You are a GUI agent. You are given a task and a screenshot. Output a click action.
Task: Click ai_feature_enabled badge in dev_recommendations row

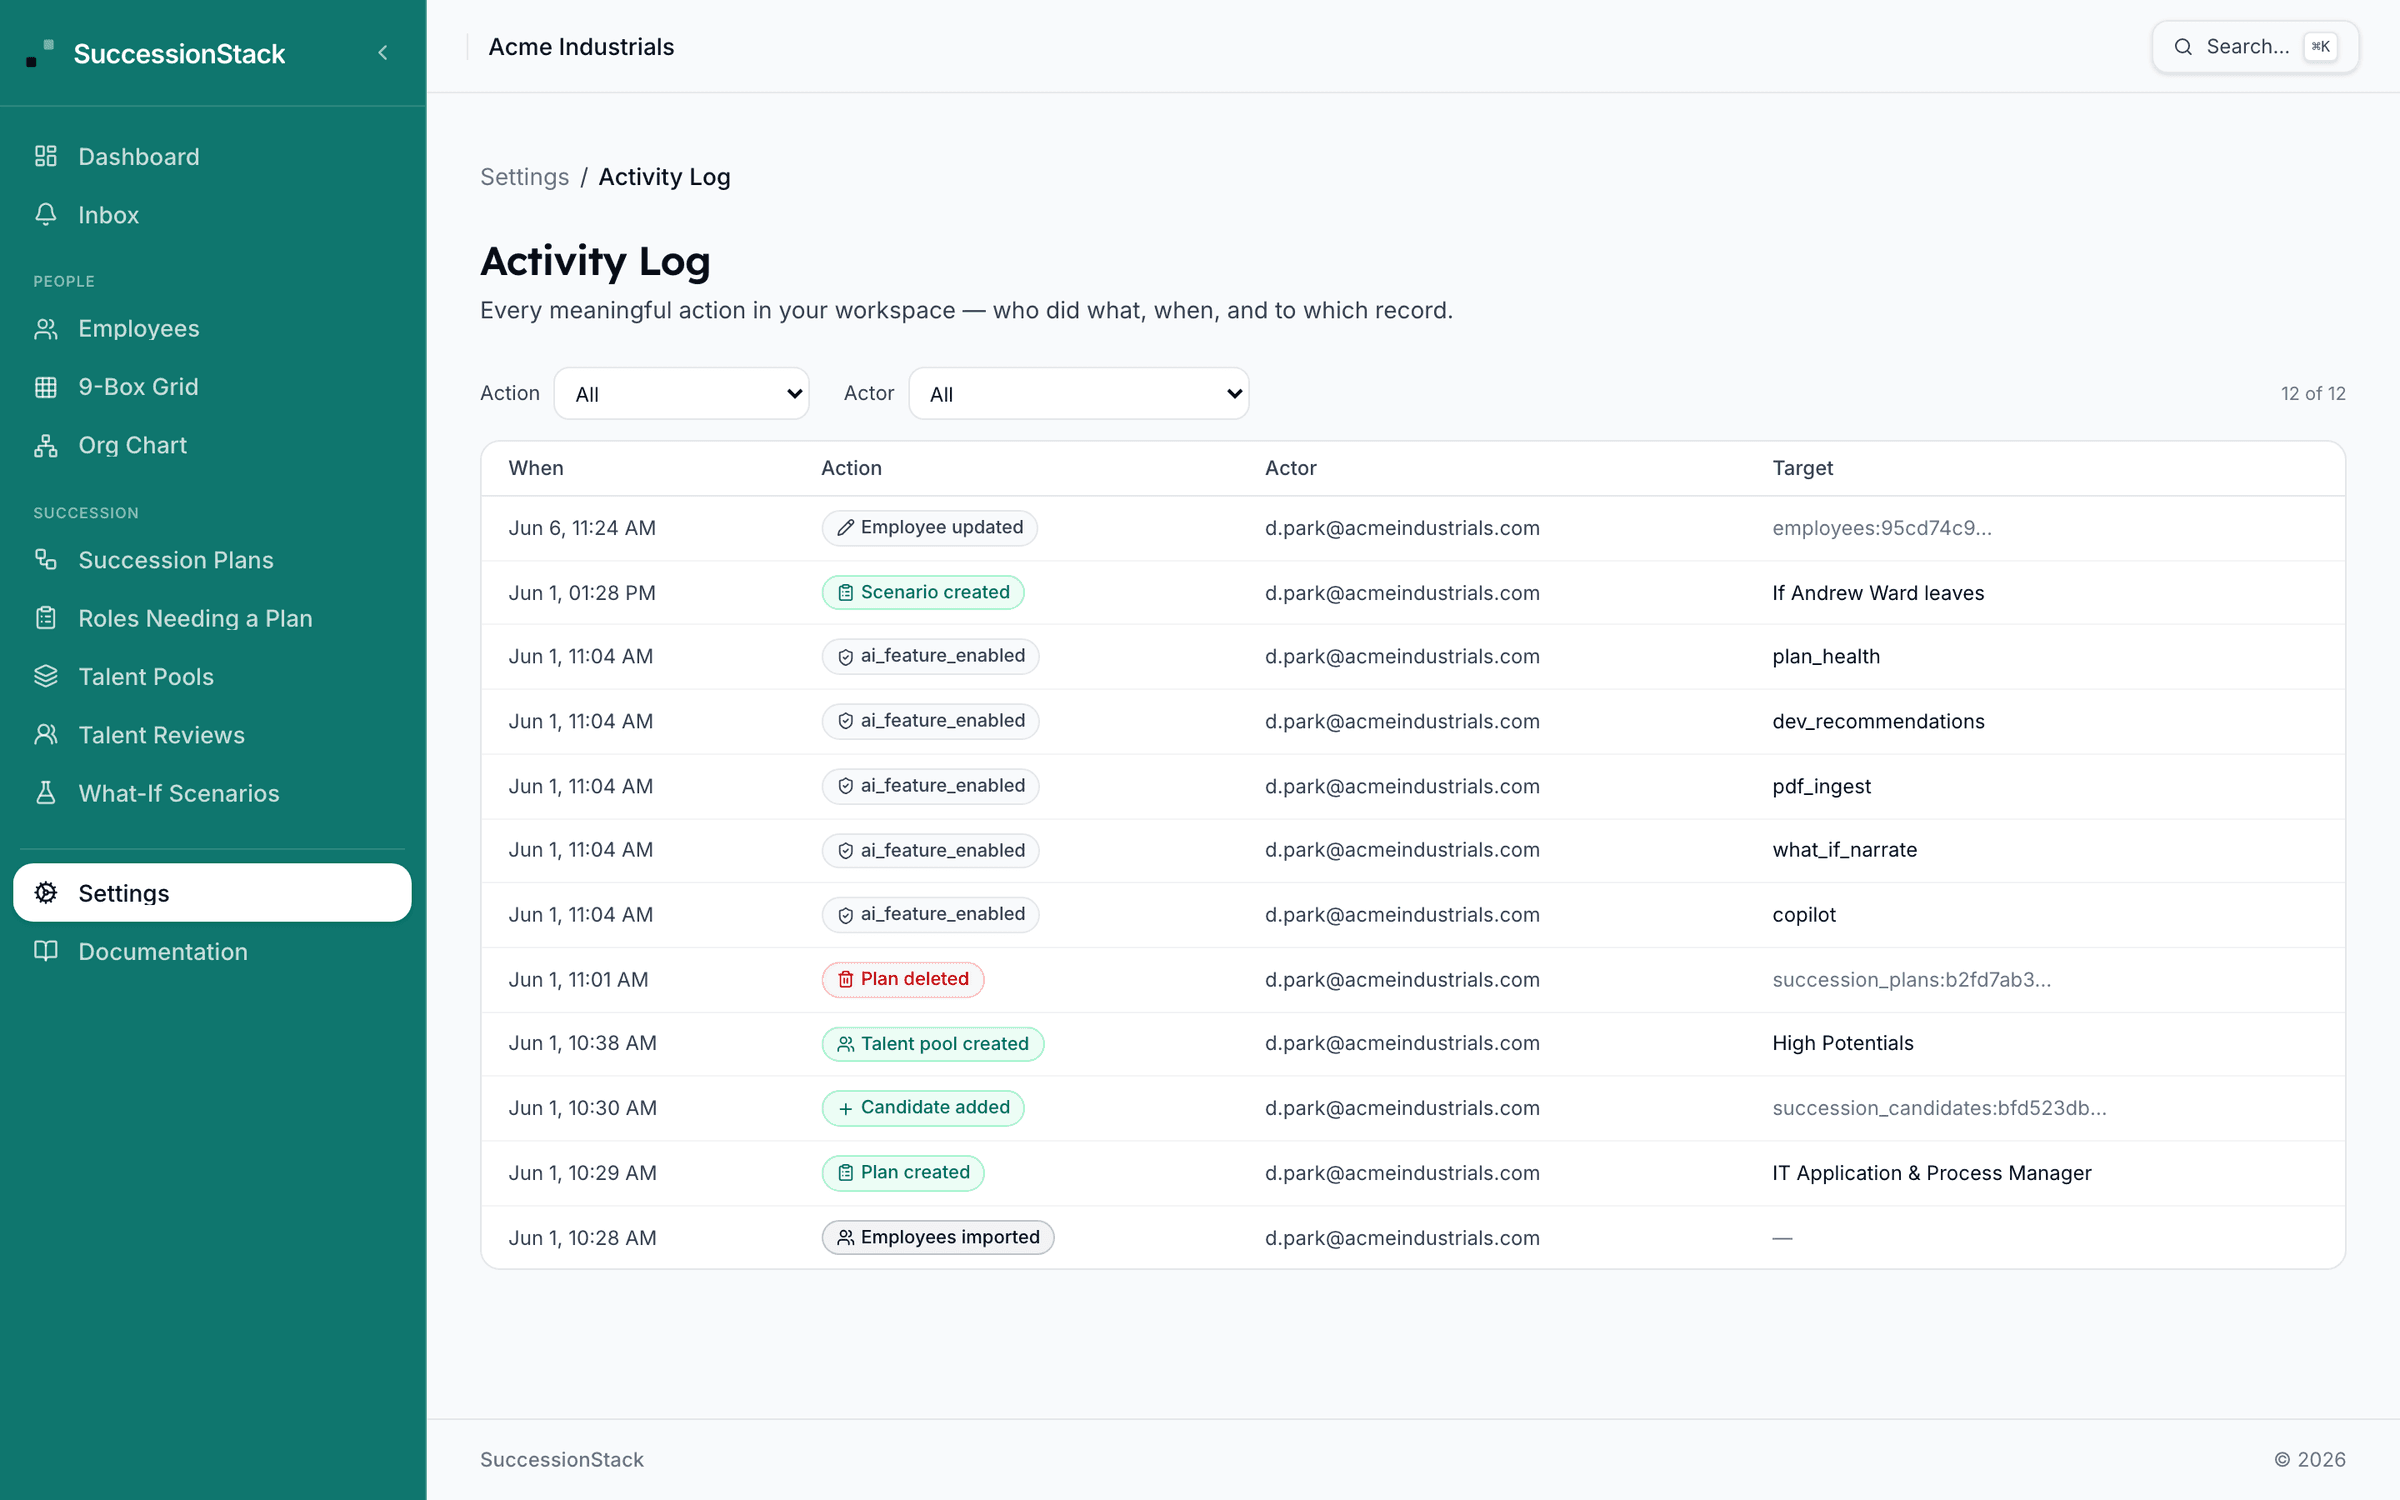930,721
